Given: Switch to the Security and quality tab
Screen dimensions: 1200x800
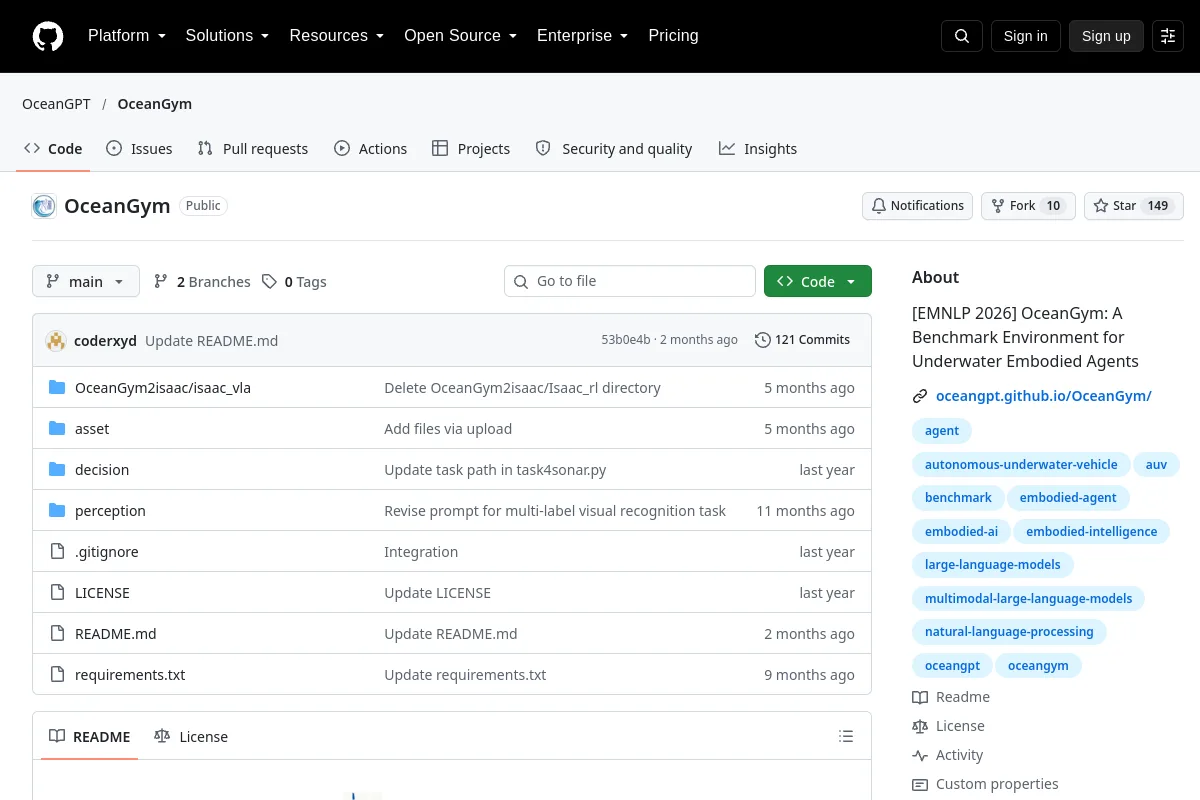Looking at the screenshot, I should click(x=614, y=149).
